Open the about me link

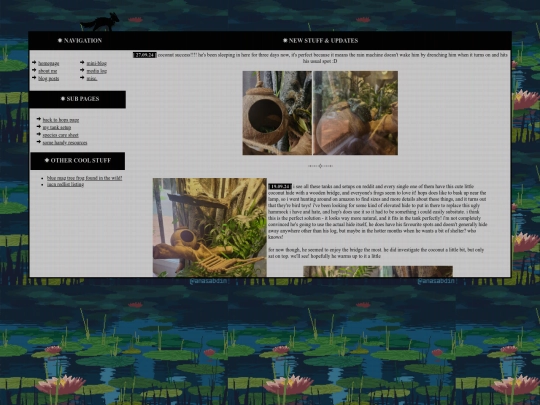[x=48, y=71]
